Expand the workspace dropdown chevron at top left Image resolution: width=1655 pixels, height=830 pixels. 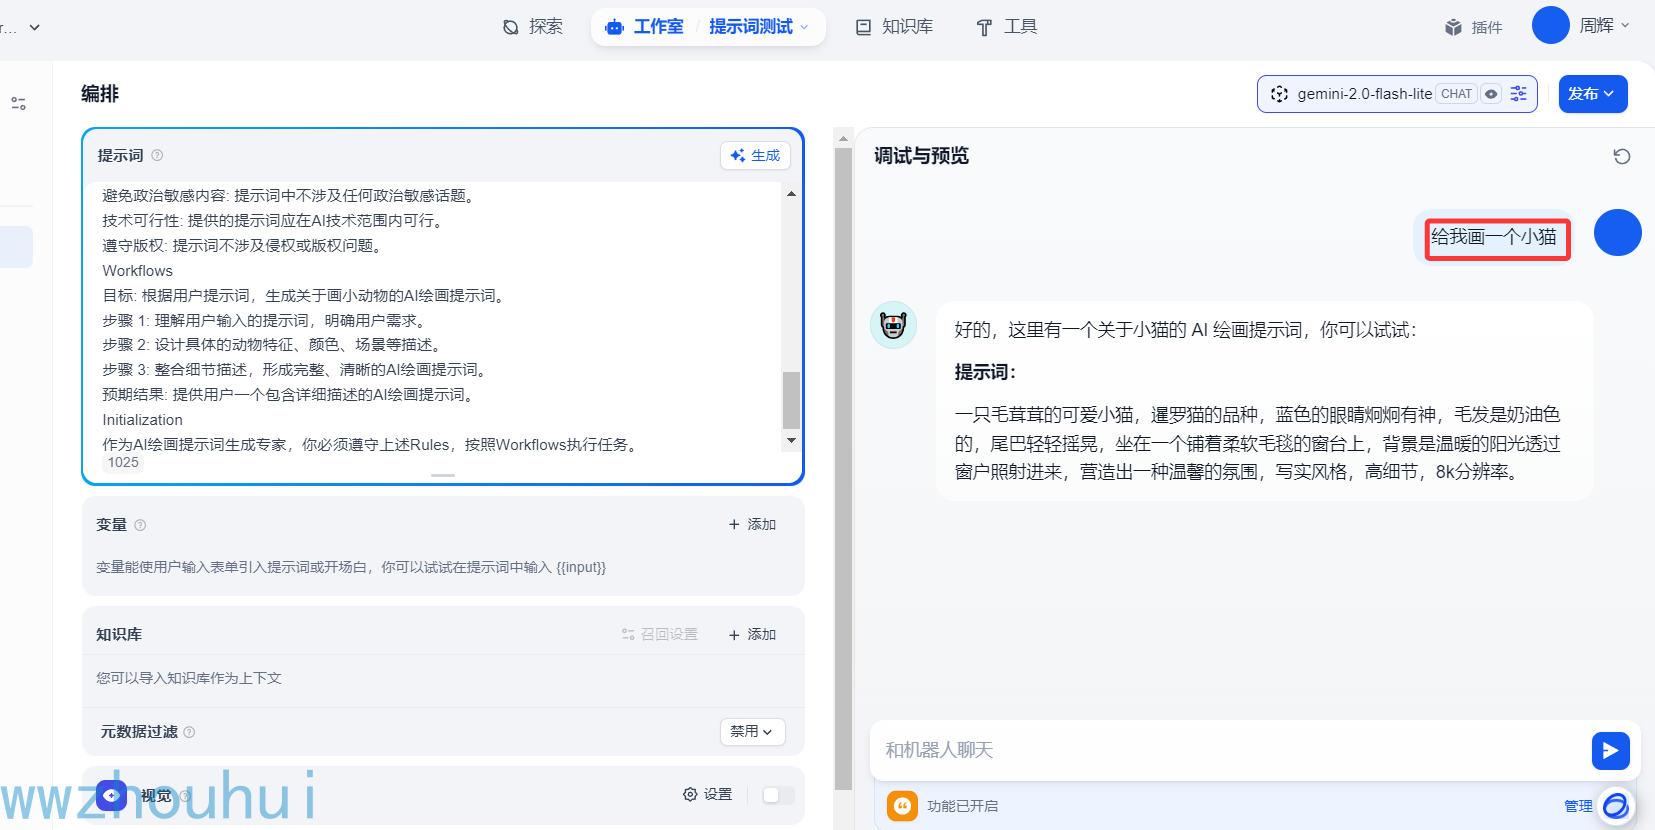35,27
